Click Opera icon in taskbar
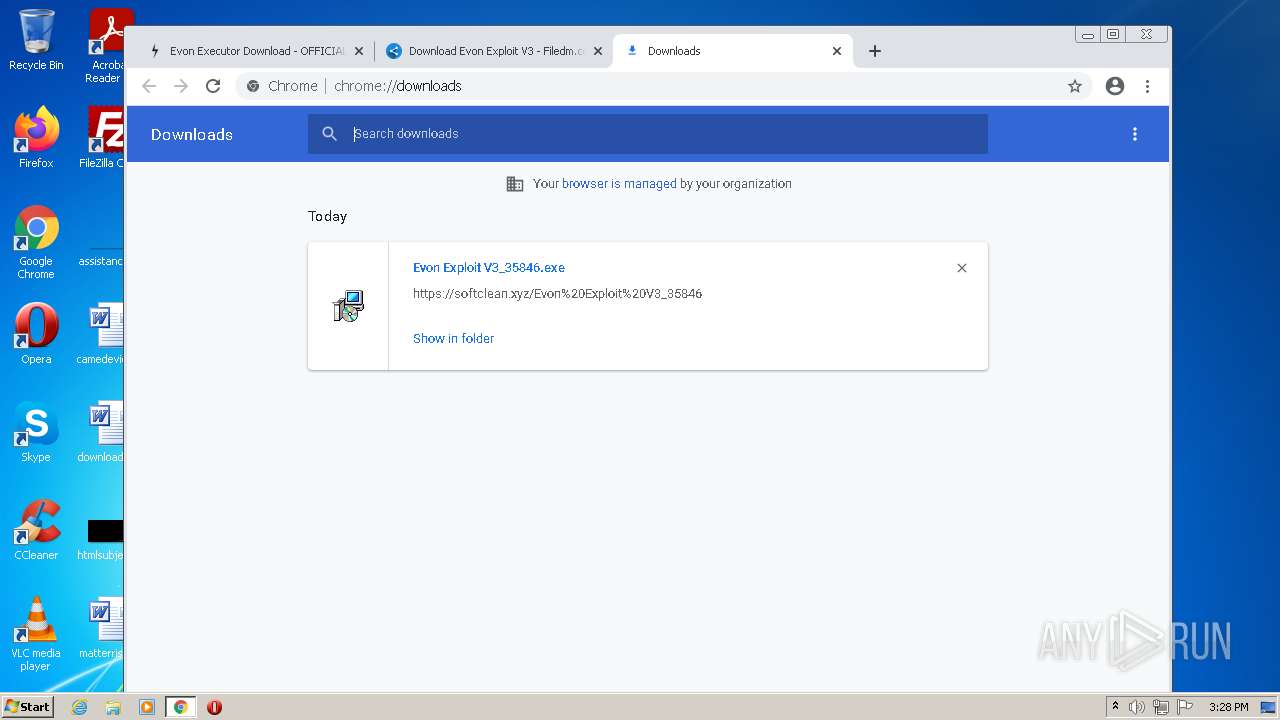Screen dimensions: 1280x720 click(x=214, y=707)
